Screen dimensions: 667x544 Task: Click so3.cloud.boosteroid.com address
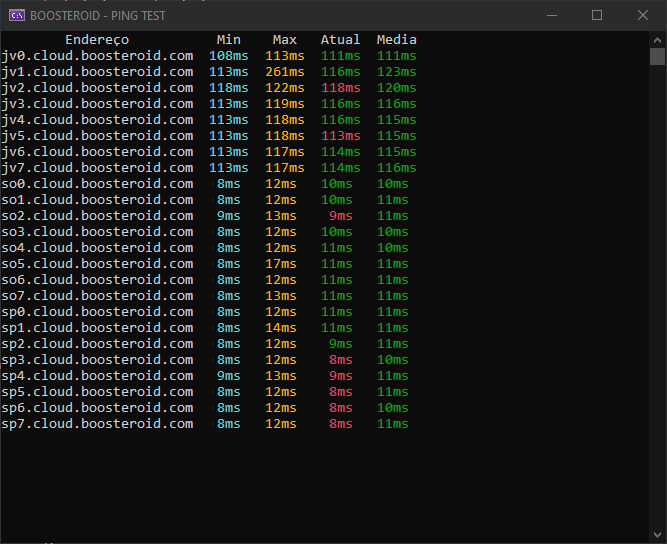tap(97, 232)
